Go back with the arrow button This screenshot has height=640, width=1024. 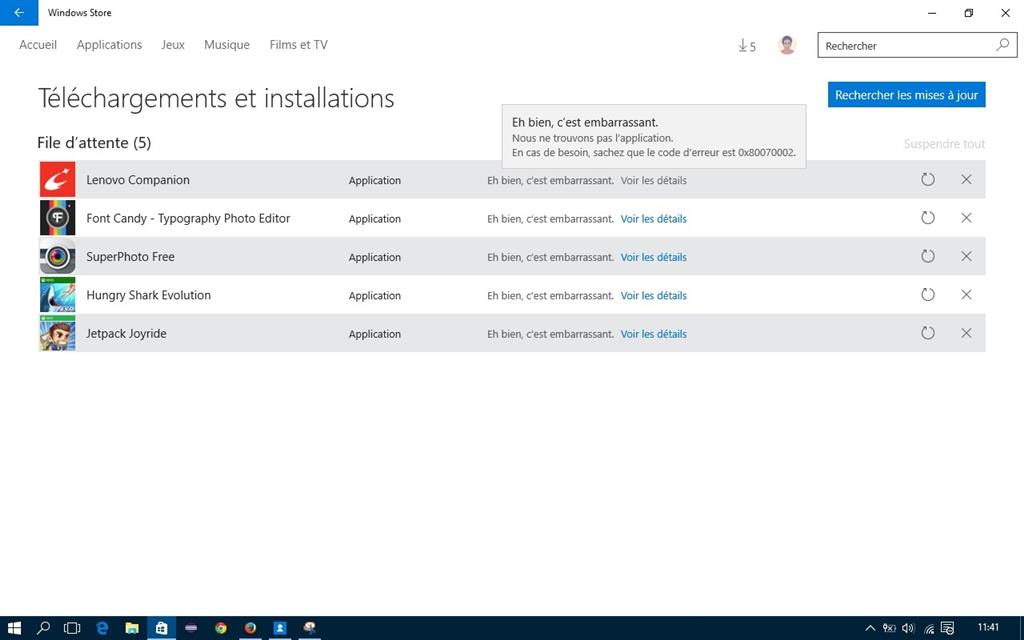[x=19, y=12]
